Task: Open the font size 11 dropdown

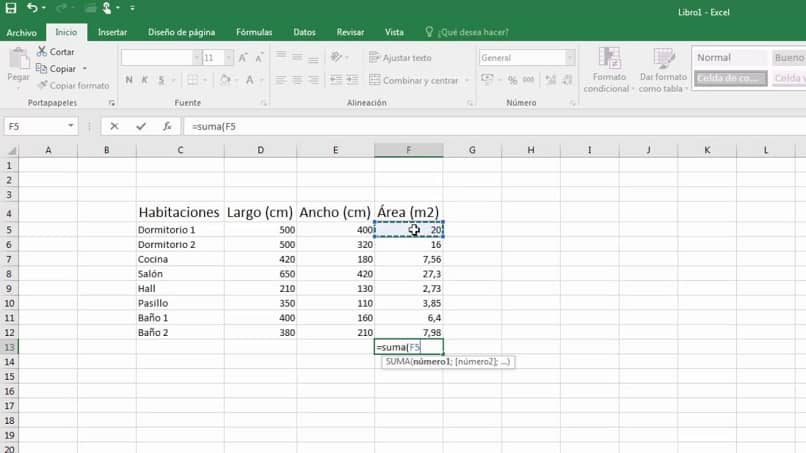Action: click(x=229, y=58)
